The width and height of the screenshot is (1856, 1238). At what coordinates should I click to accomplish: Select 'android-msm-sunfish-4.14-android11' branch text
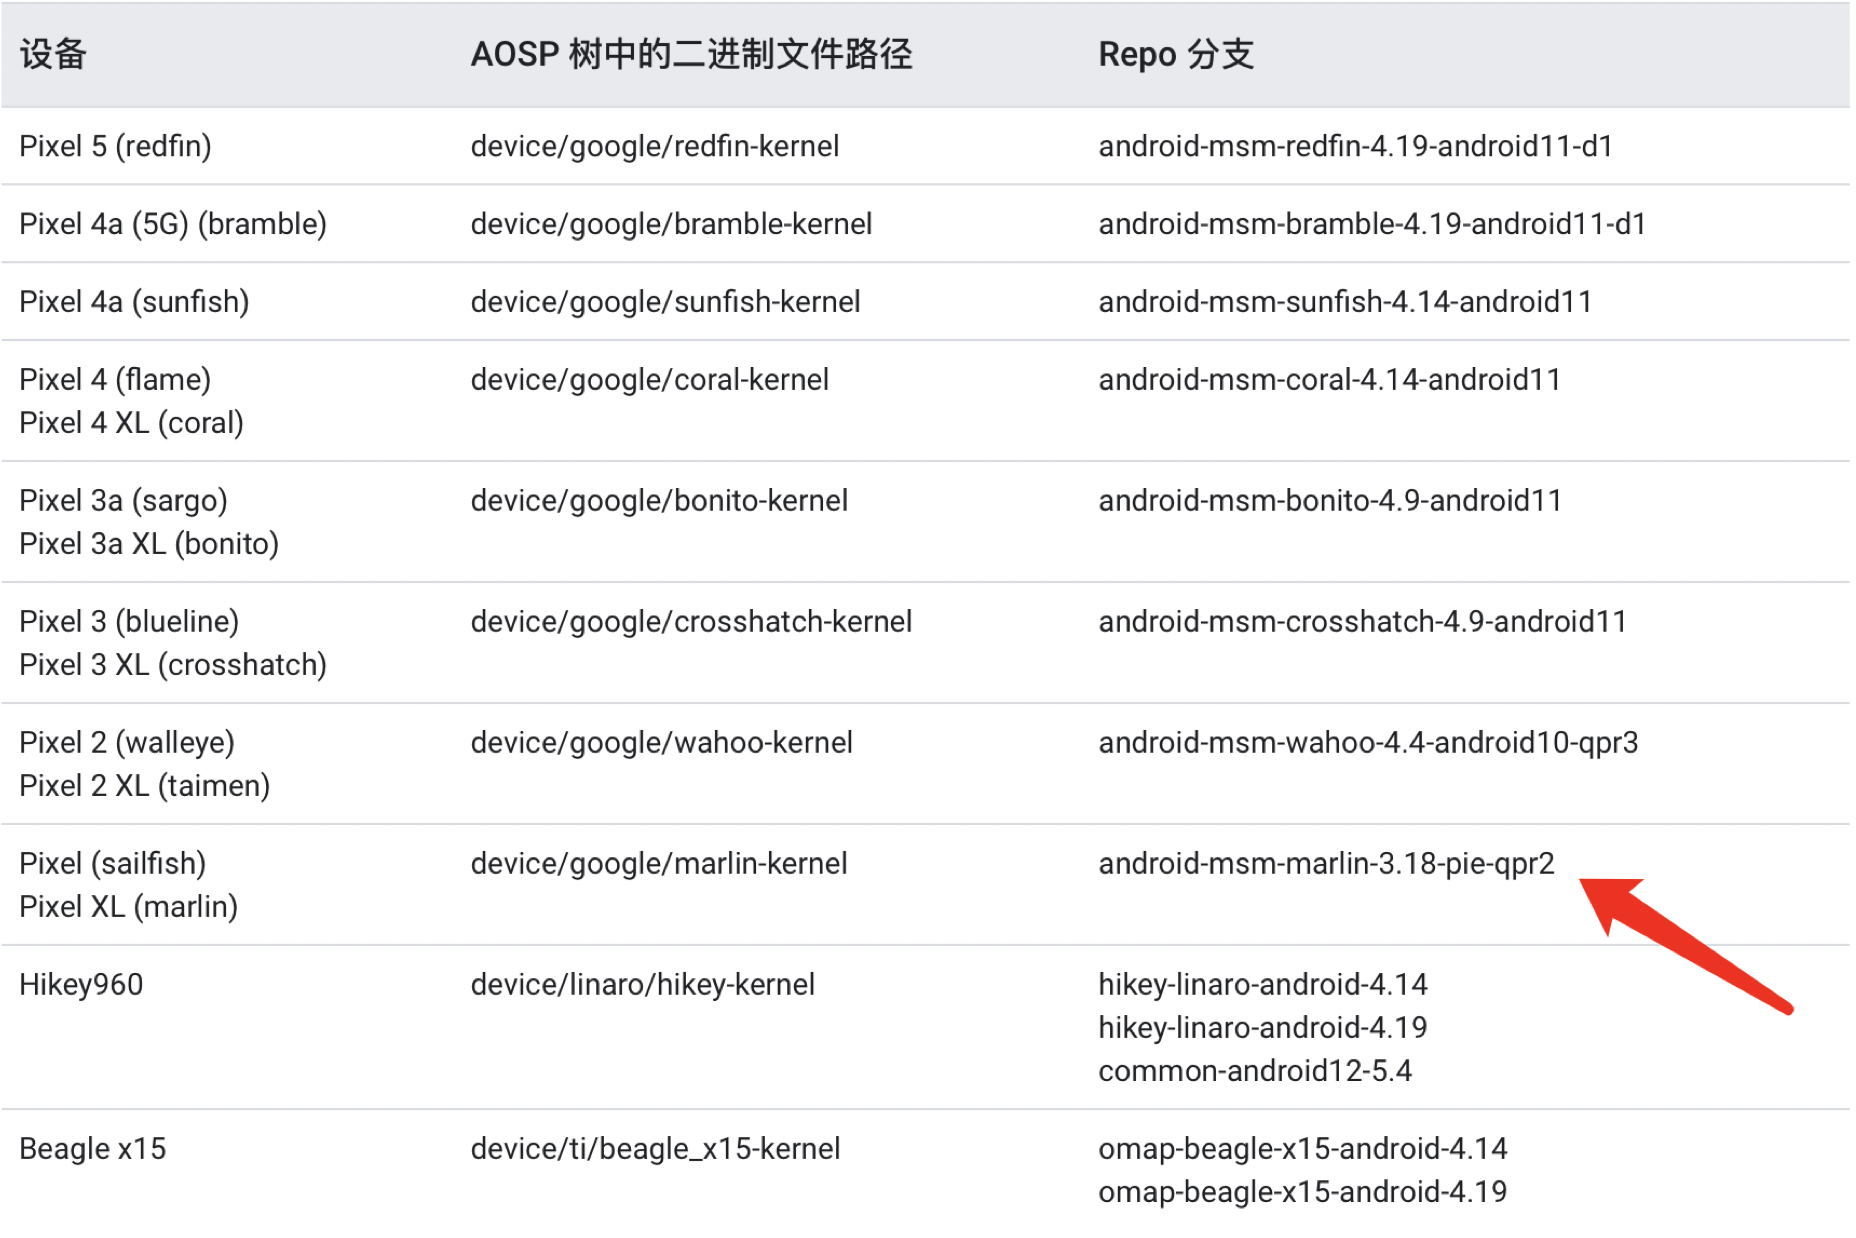point(1345,303)
